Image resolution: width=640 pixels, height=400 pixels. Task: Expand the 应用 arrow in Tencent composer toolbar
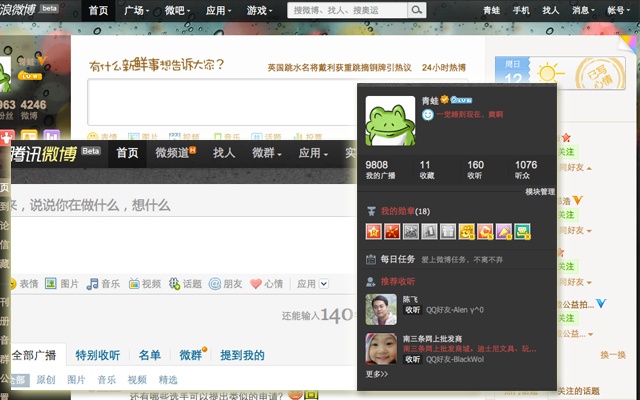(x=324, y=284)
